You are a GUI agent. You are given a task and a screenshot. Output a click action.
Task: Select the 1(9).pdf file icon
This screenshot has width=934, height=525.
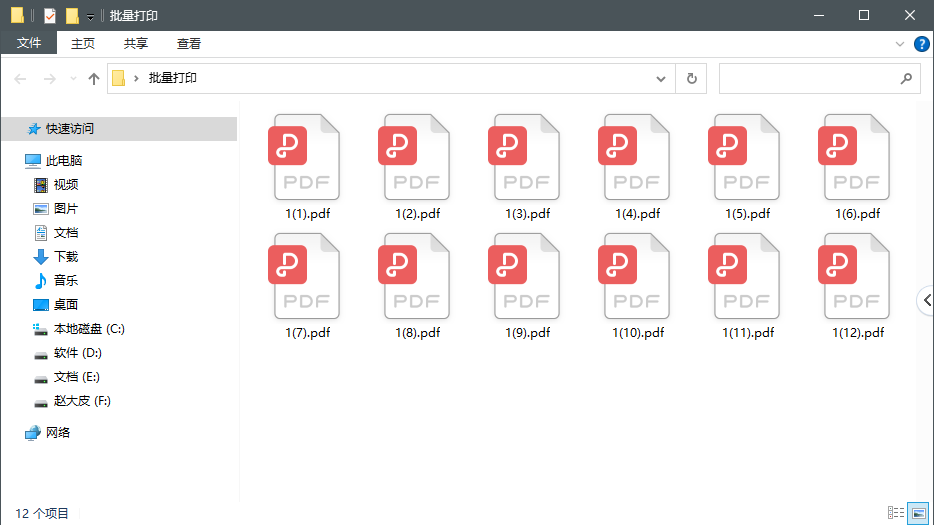click(x=524, y=276)
